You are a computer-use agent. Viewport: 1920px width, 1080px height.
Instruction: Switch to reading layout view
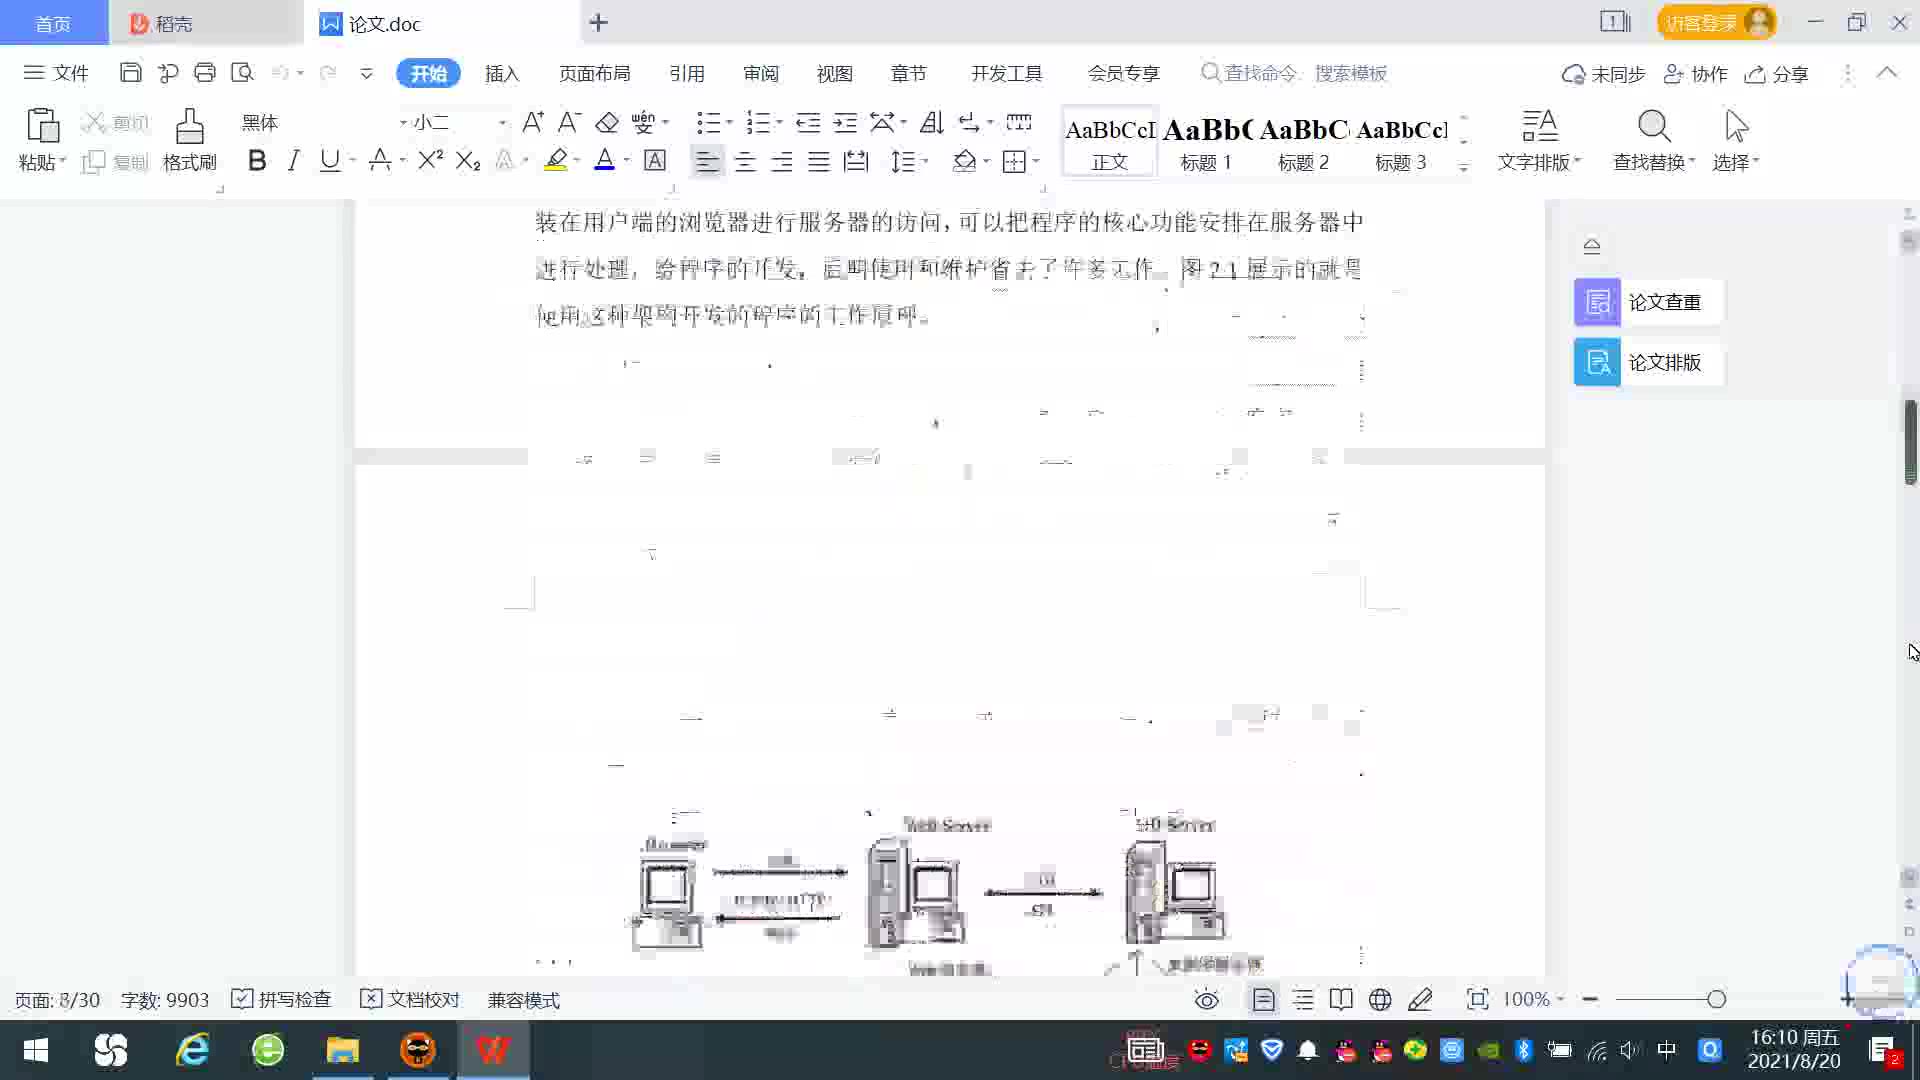coord(1341,999)
